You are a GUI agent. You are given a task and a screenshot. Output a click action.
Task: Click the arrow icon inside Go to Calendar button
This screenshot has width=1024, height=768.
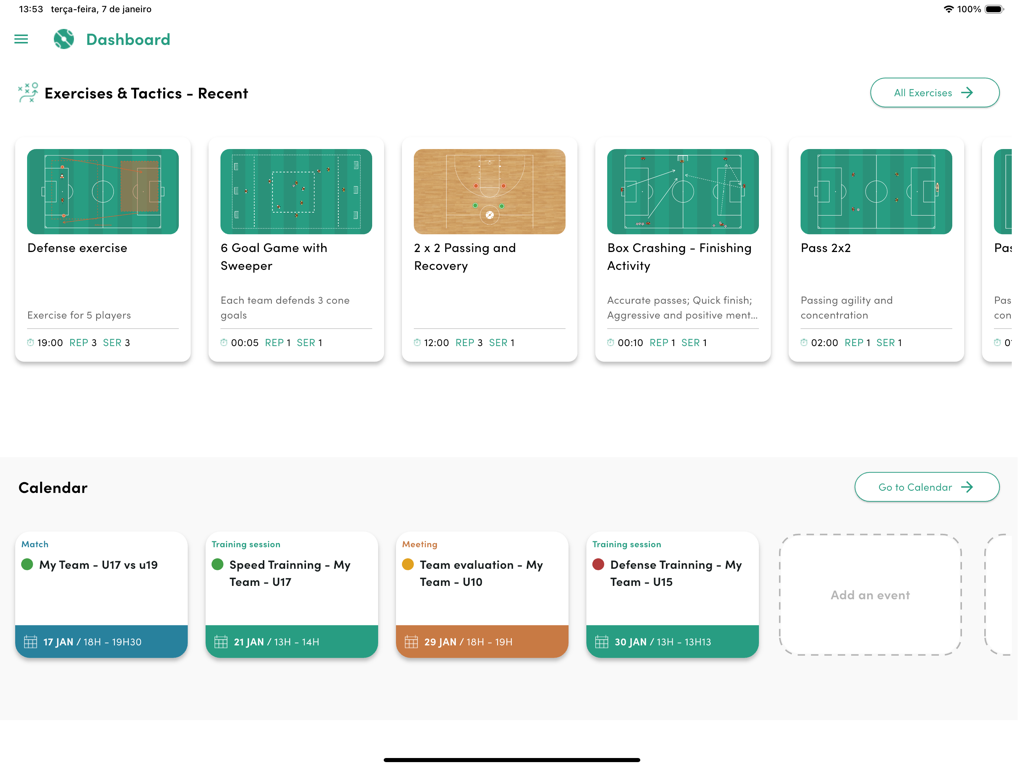(x=969, y=487)
